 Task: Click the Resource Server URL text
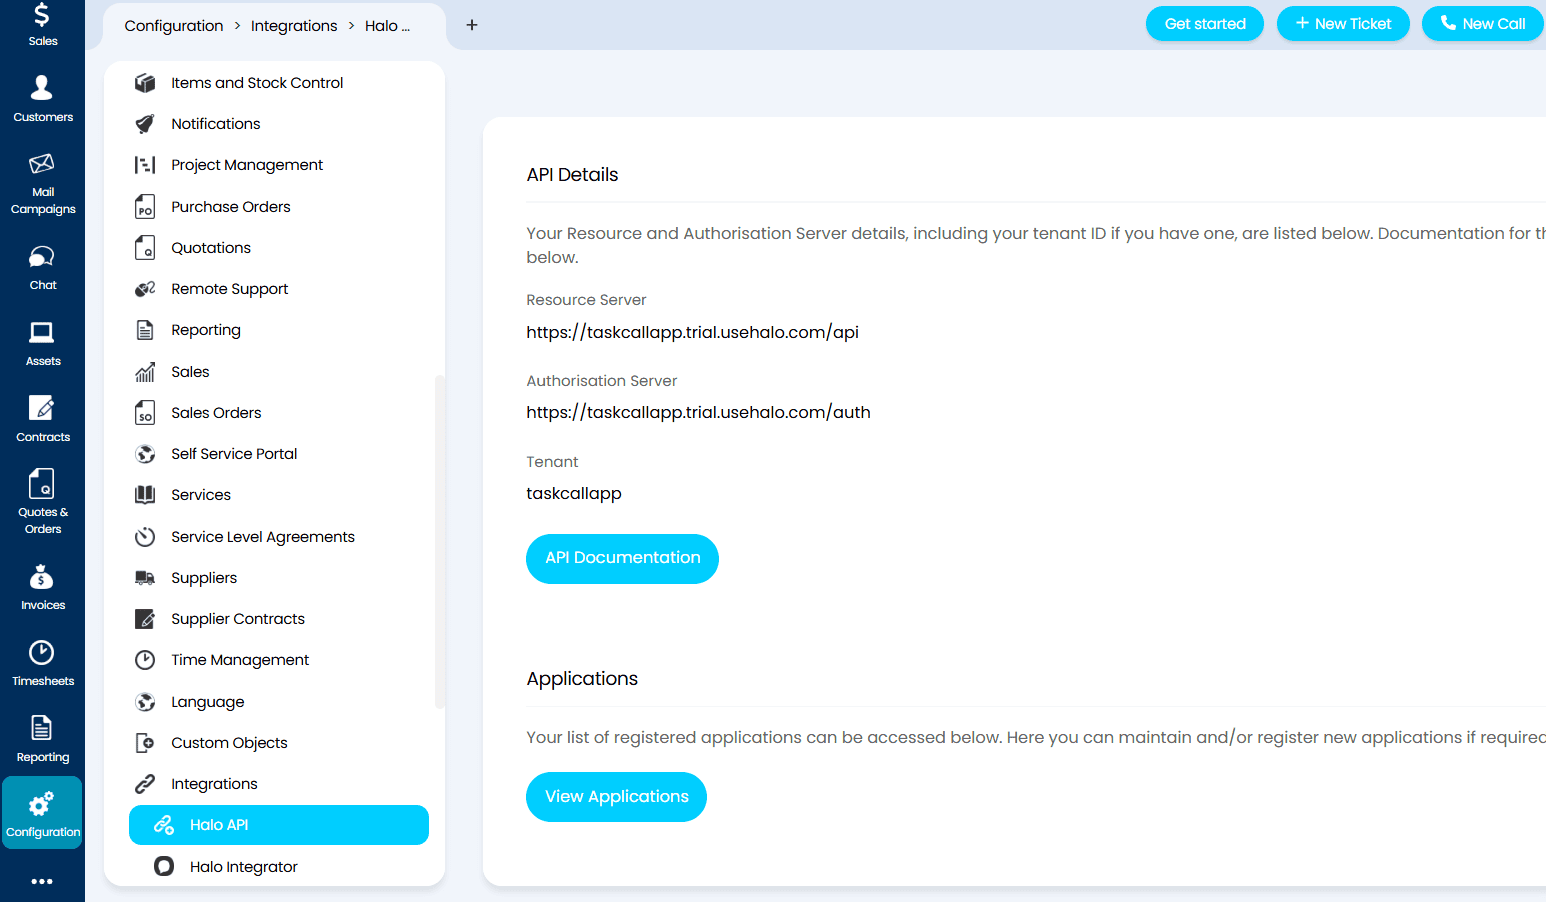point(693,332)
